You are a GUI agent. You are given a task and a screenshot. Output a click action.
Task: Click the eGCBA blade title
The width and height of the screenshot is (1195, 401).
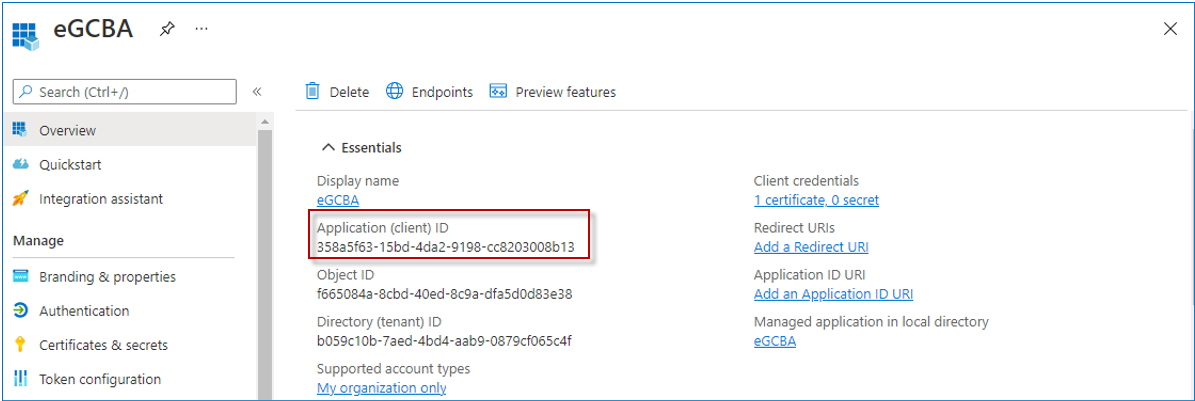tap(93, 29)
